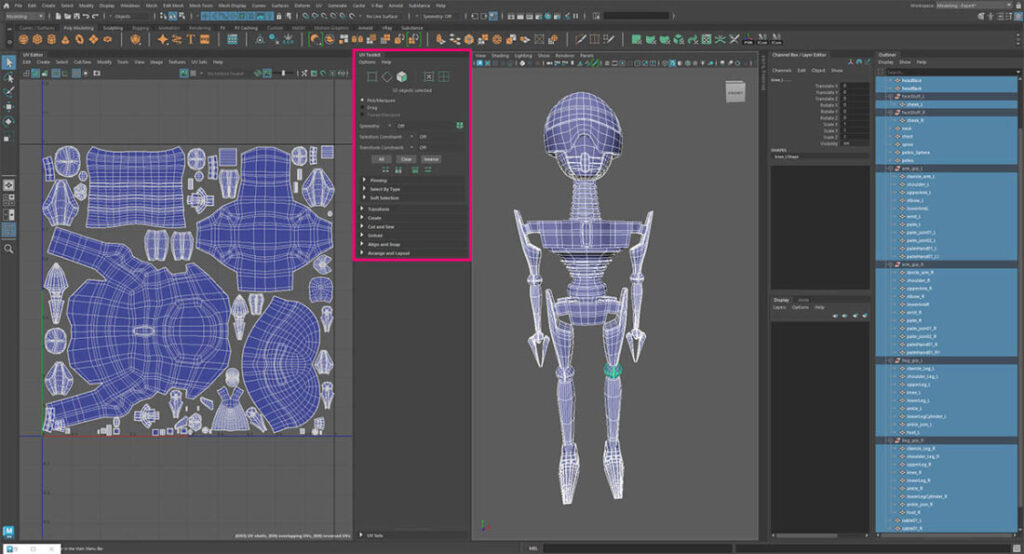The image size is (1024, 554).
Task: Click the All button in UV Toolkit
Action: click(x=381, y=159)
